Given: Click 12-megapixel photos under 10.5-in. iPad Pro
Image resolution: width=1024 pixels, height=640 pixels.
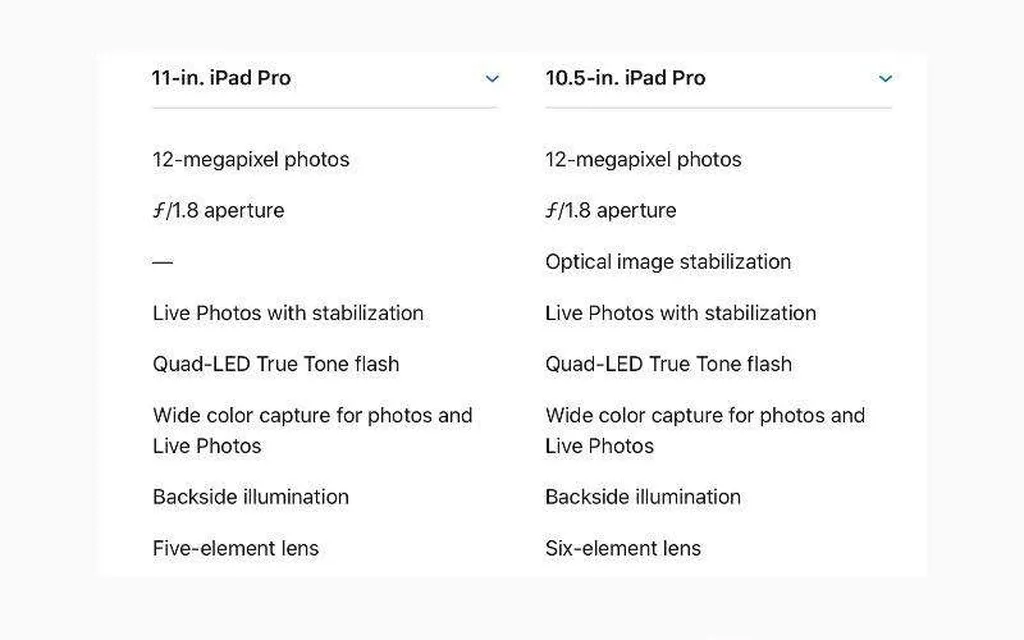Looking at the screenshot, I should pos(643,159).
